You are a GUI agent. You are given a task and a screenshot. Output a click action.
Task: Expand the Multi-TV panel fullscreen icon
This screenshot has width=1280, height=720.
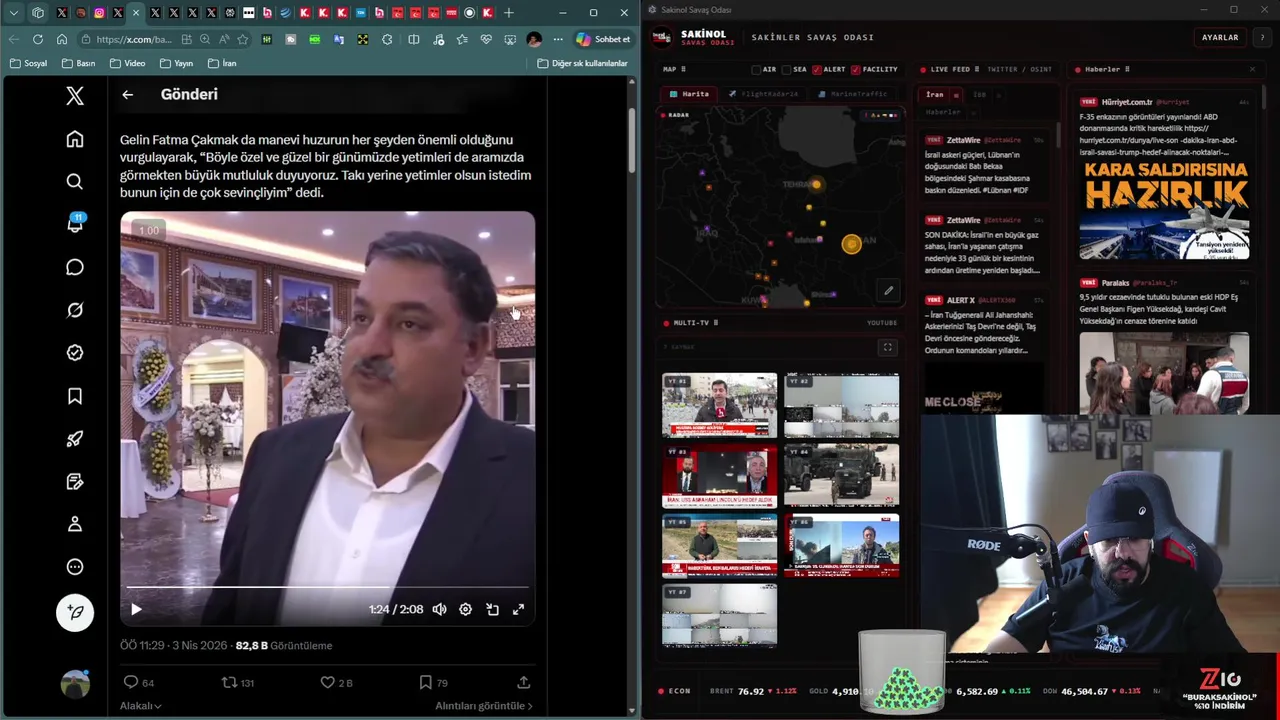click(887, 348)
